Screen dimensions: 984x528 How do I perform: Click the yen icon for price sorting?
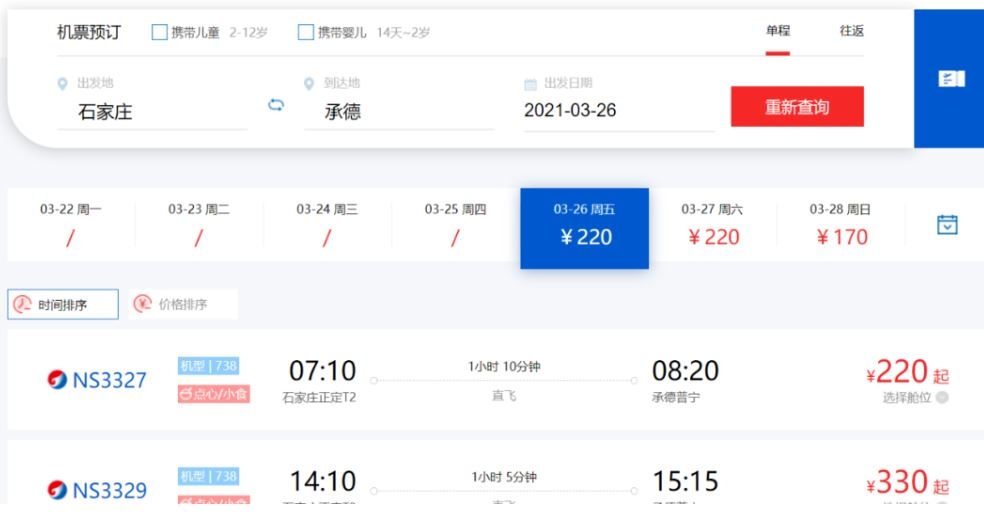(142, 305)
